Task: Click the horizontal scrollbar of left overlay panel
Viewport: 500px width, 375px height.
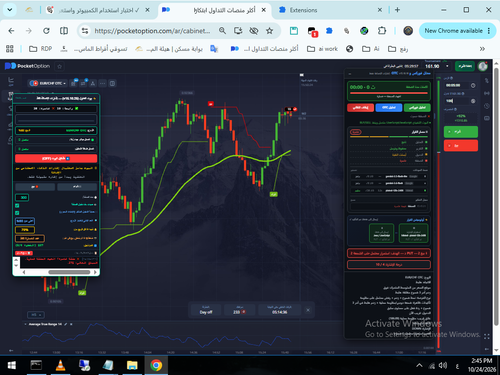Action: (x=69, y=272)
